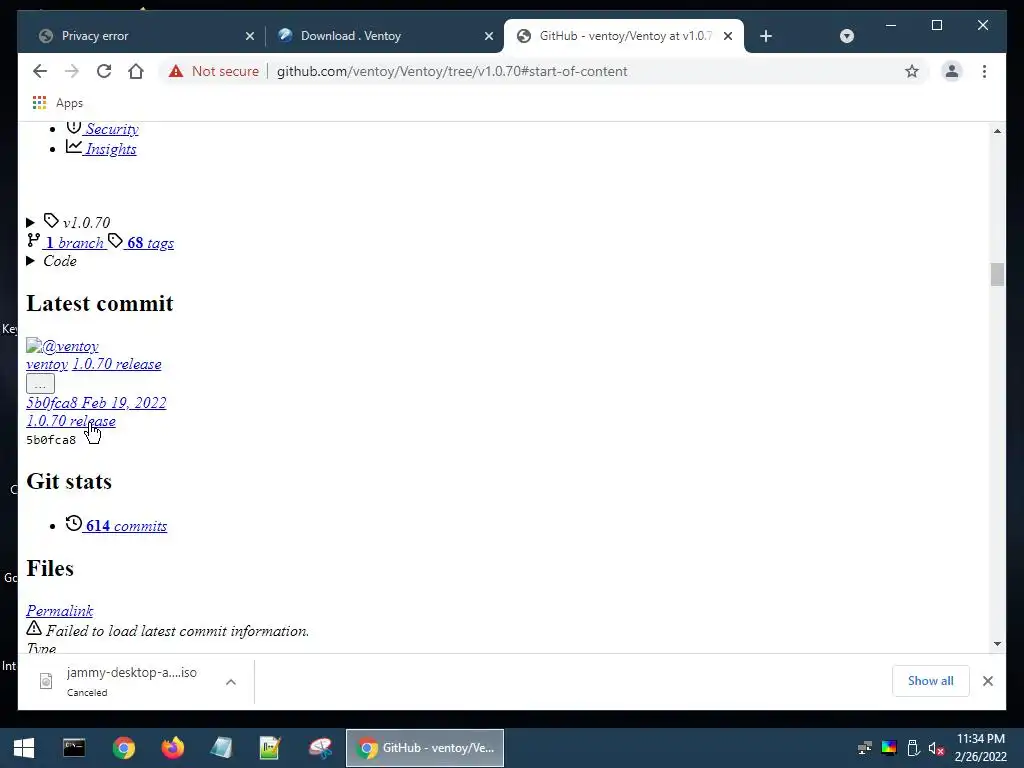Click the colorful display tray icon
The image size is (1024, 768).
(889, 748)
